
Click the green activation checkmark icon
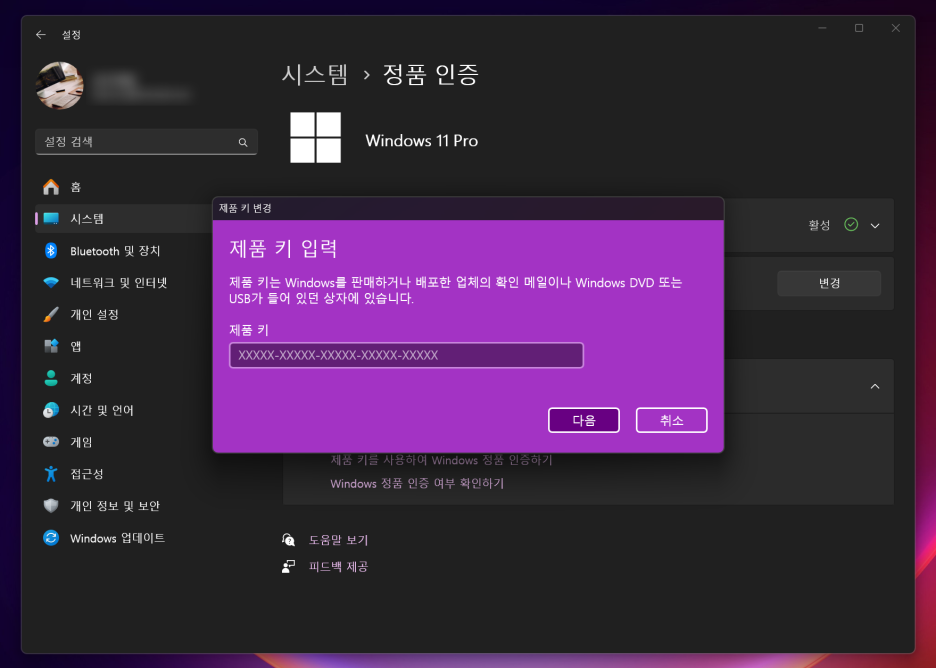click(x=851, y=224)
